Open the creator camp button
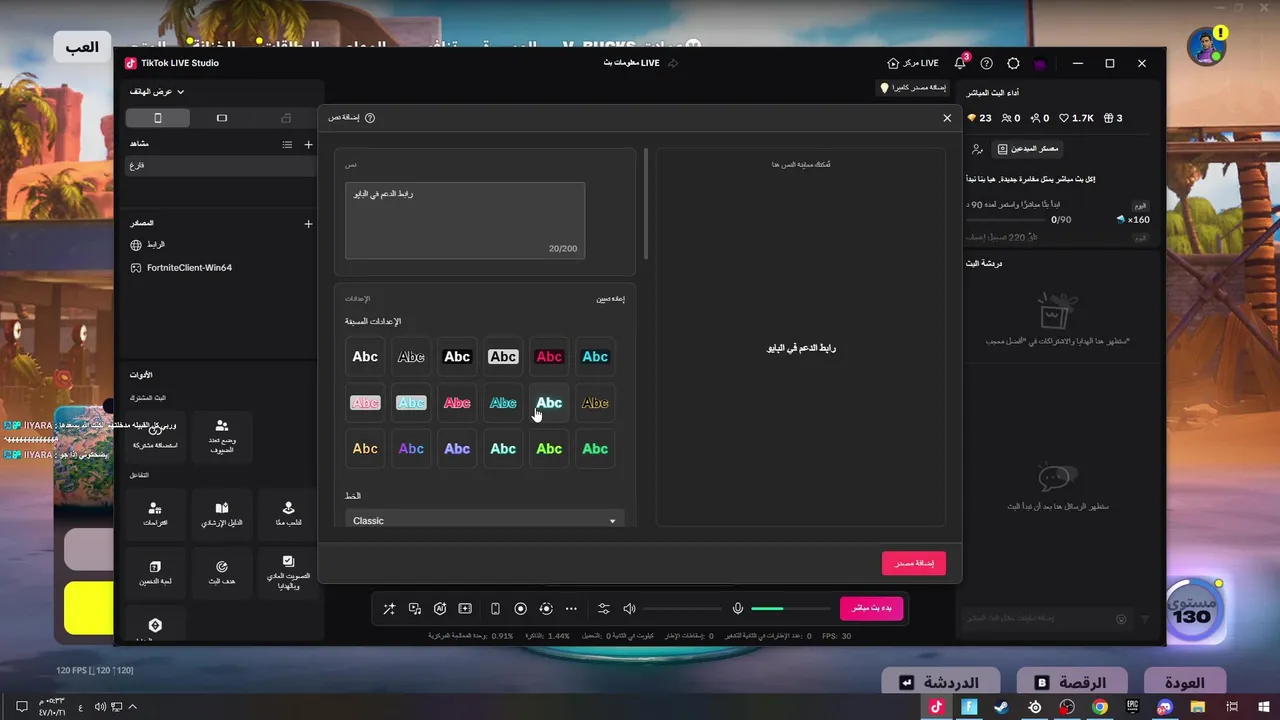 (1028, 148)
